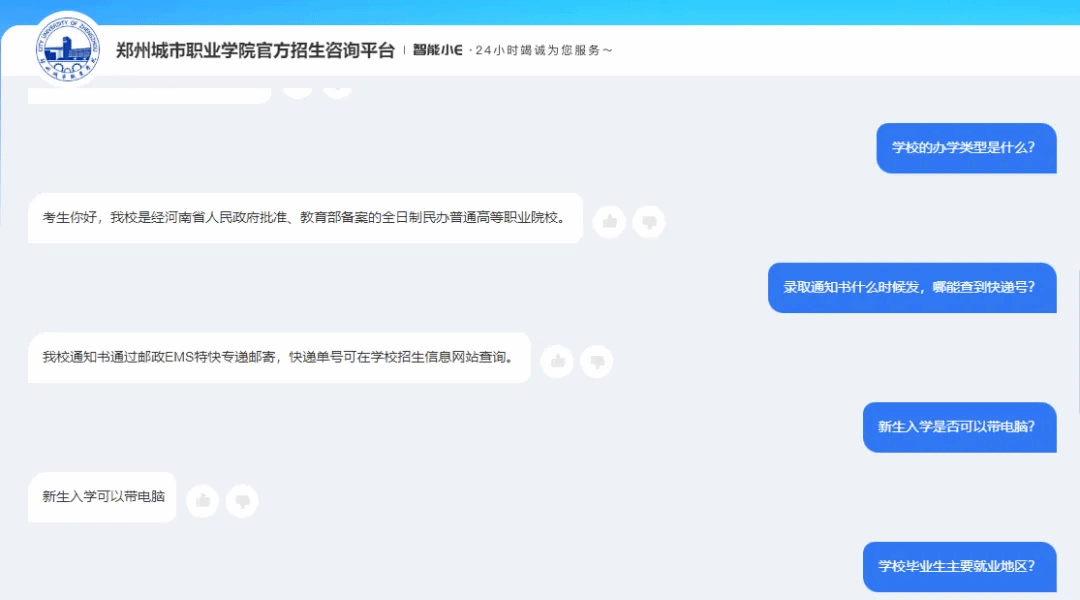Click the bot reply bubble 新生入学可以带电脑
Image resolution: width=1080 pixels, height=600 pixels.
tap(102, 497)
